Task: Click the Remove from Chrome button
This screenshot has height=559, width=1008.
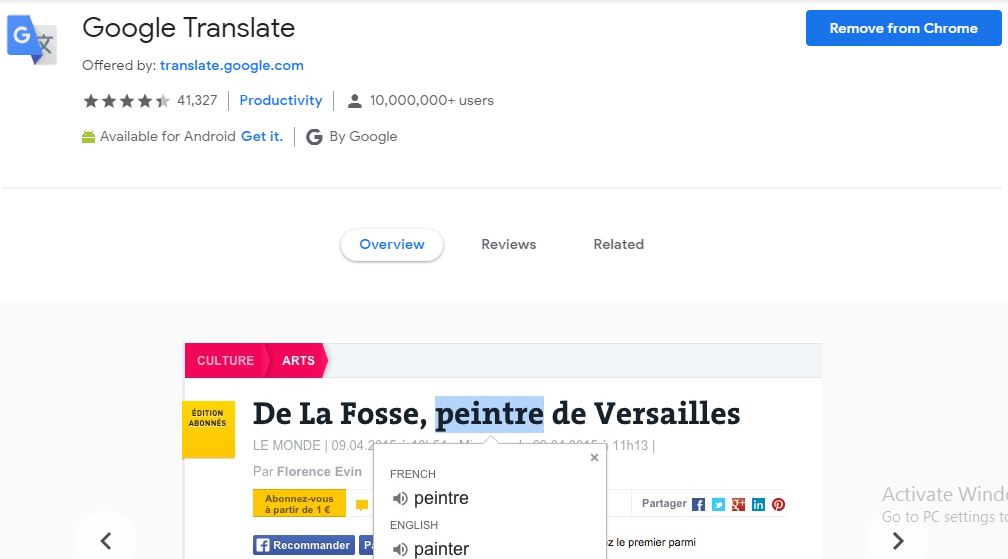Action: point(903,28)
